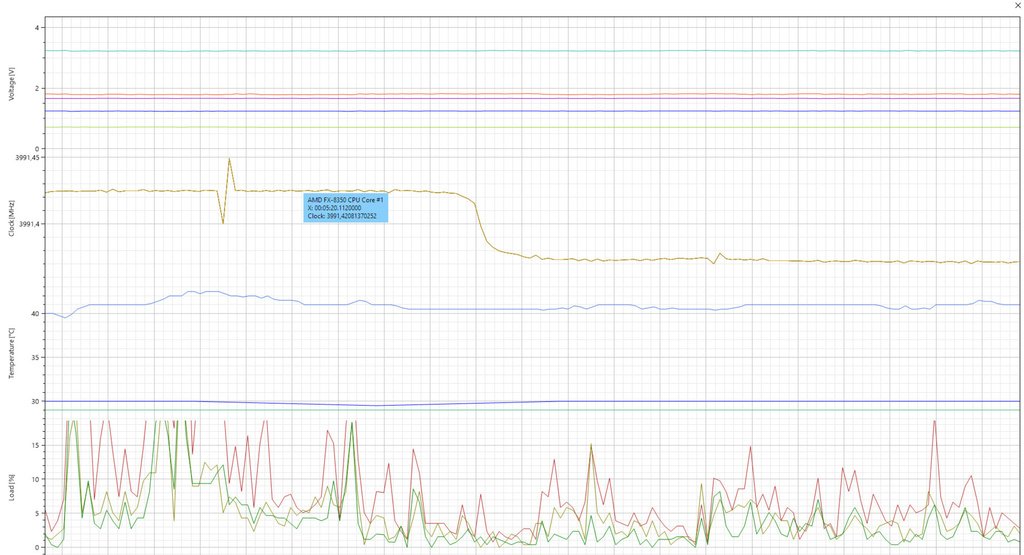Click the 35 temperature axis value
1024x555 pixels.
[x=35, y=358]
